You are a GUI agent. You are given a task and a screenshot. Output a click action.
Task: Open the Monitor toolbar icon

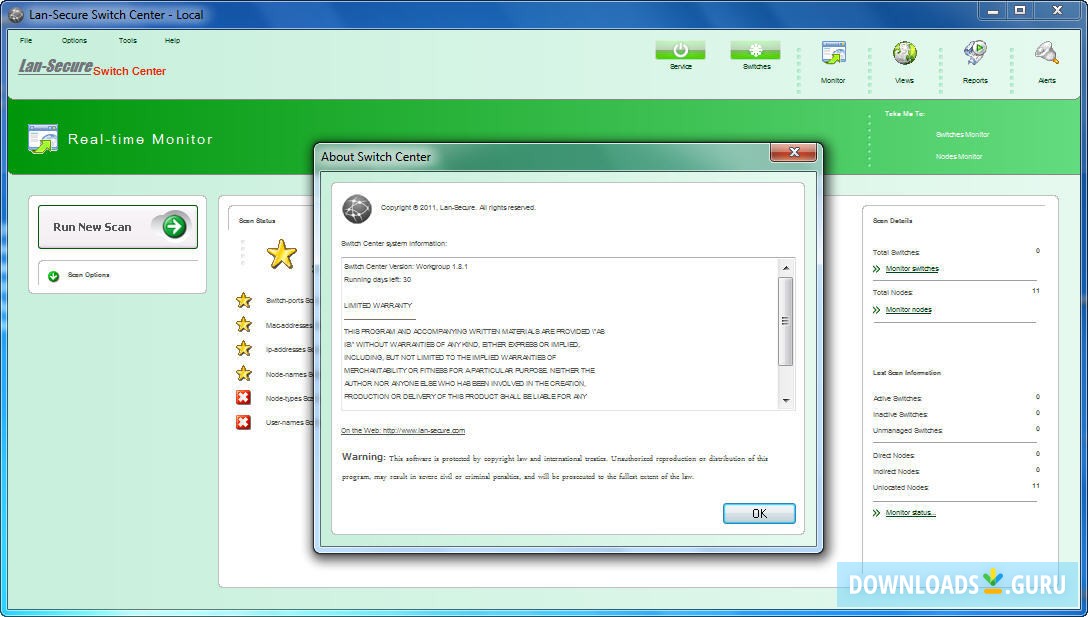click(x=833, y=53)
